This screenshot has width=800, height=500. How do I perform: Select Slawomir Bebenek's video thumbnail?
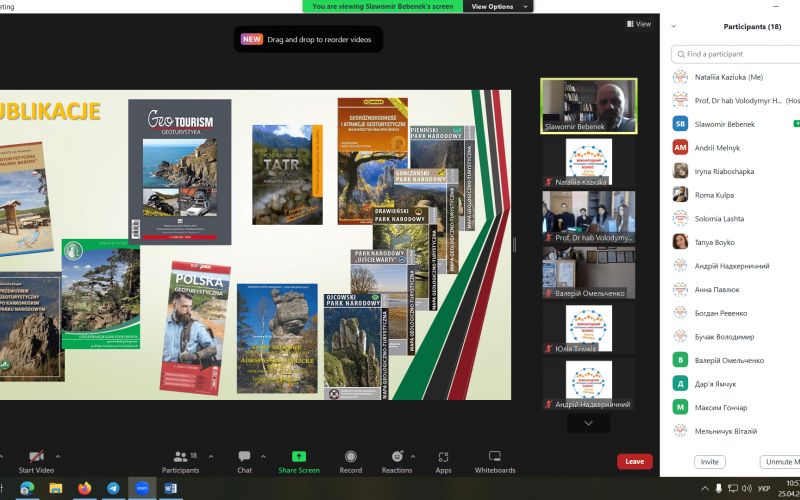(x=589, y=106)
